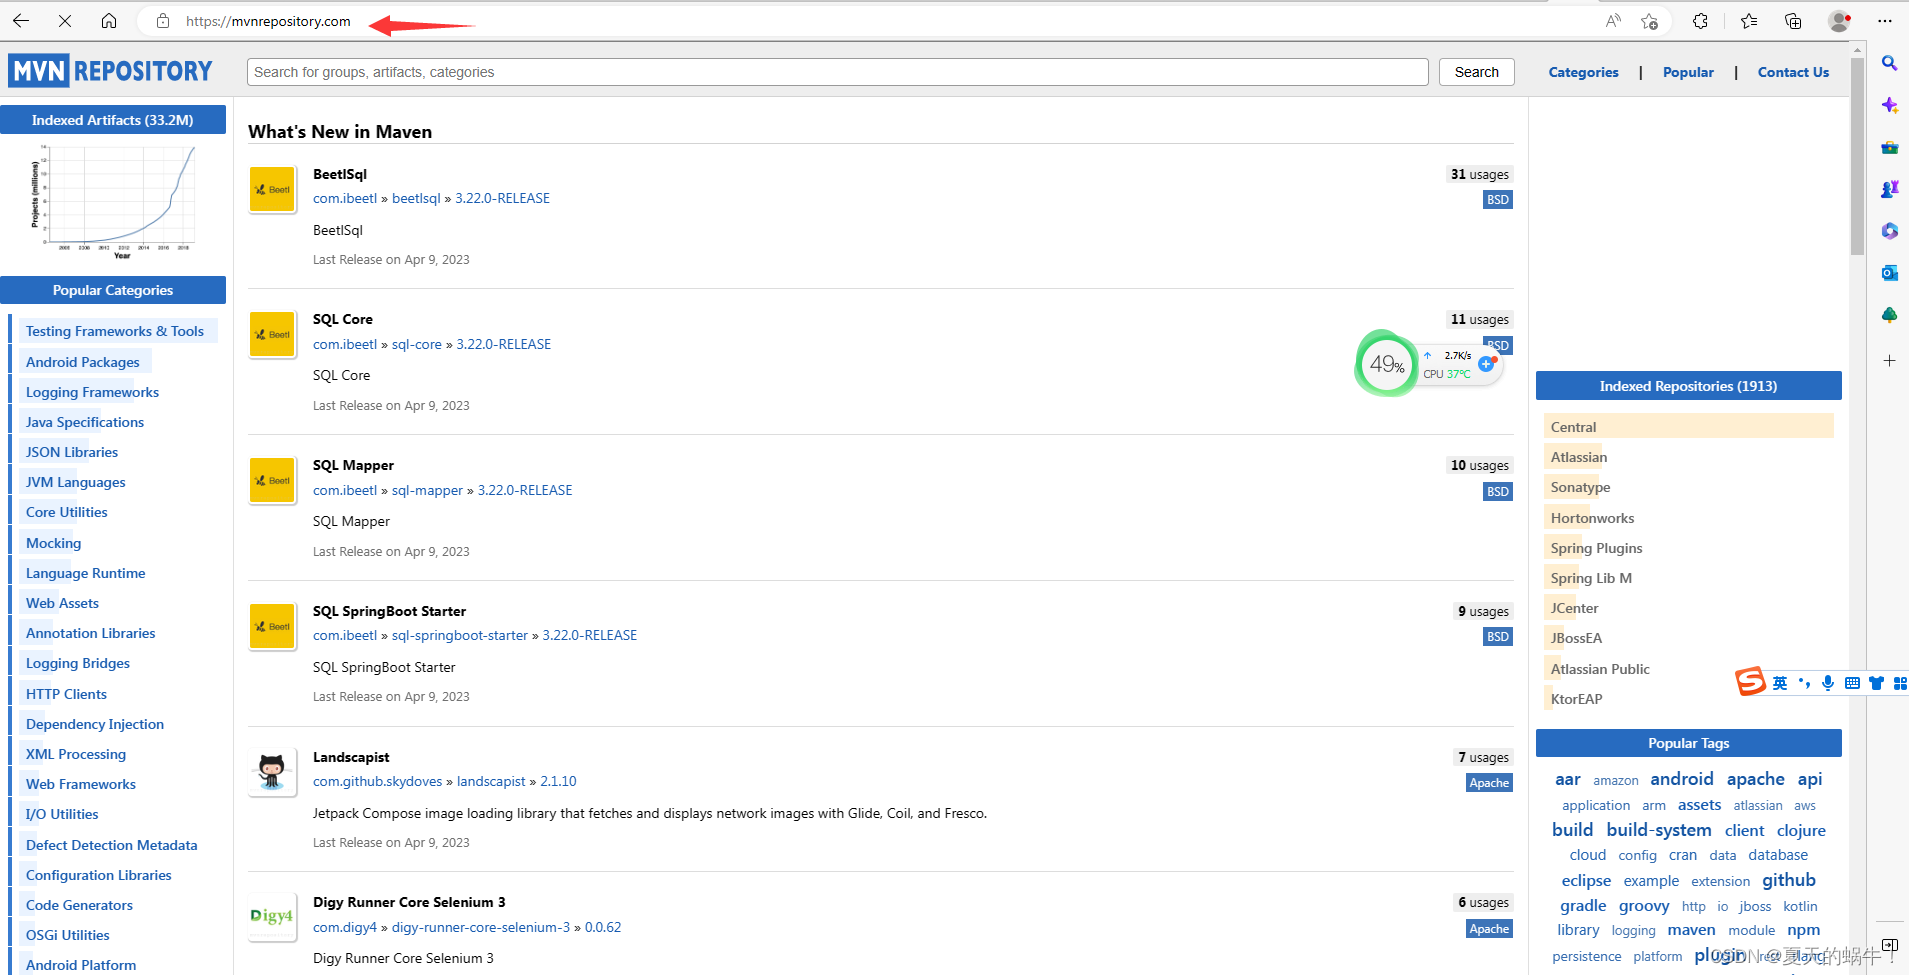Open the Sogou soft keyboard icon

click(1852, 683)
